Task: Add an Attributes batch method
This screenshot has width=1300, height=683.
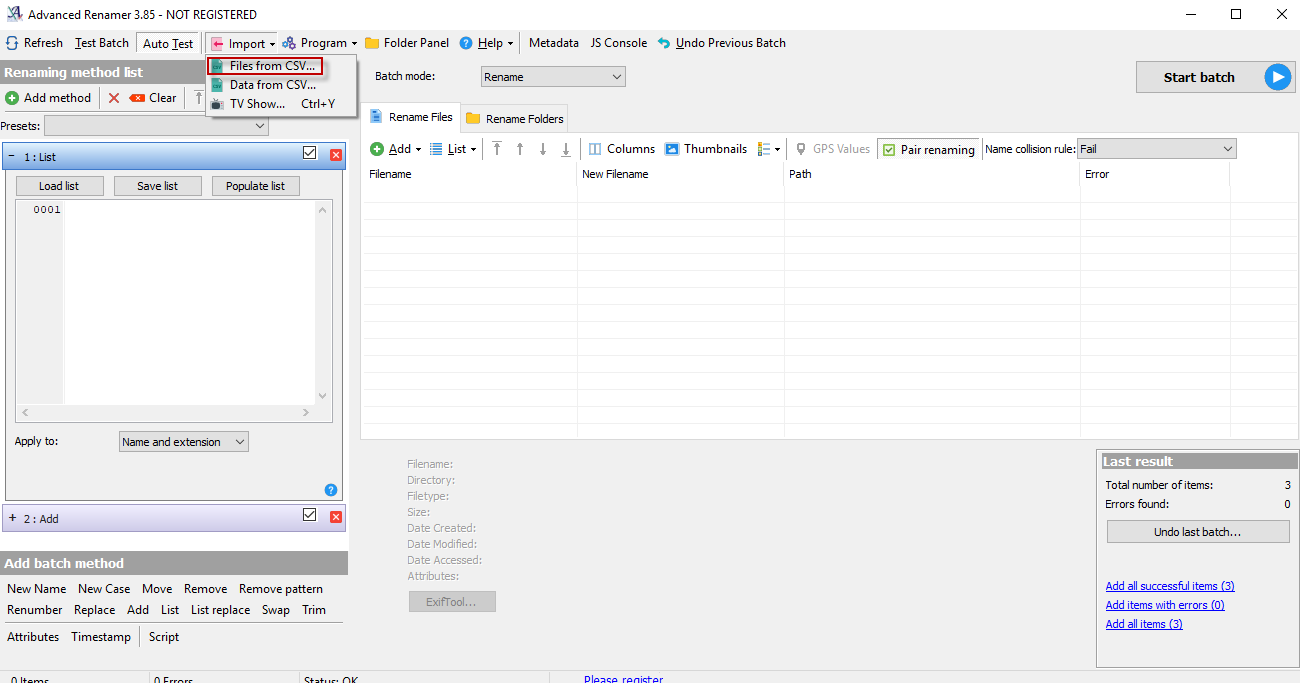Action: click(x=33, y=637)
